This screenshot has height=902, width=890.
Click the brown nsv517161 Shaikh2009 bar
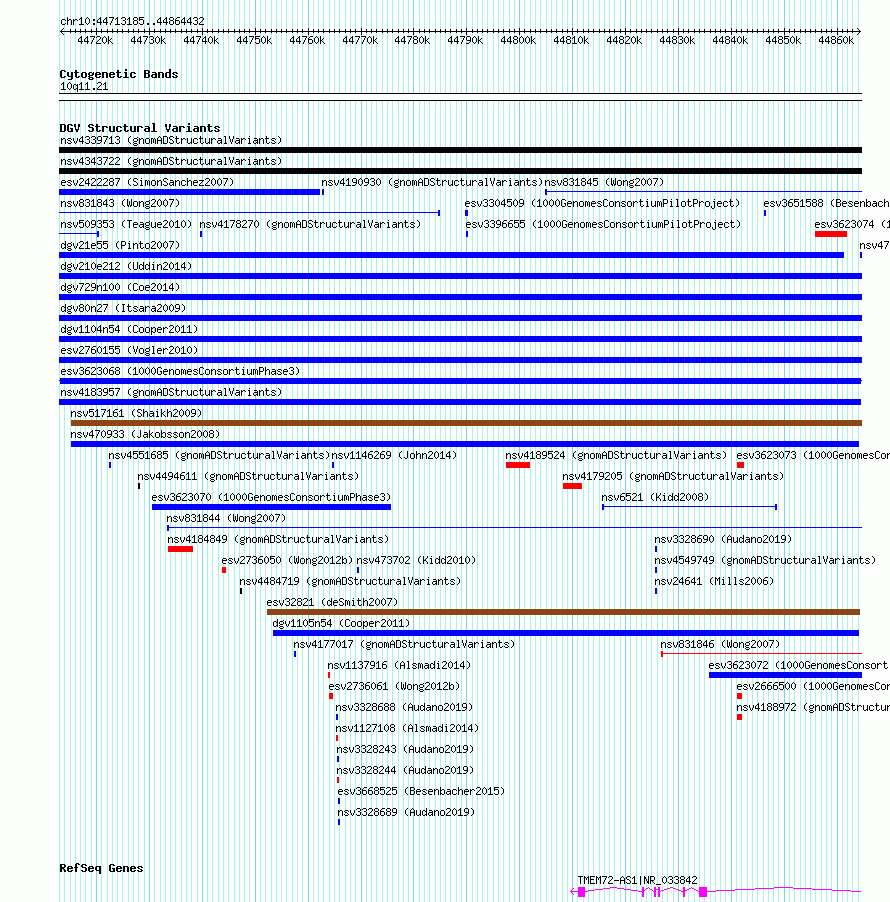coord(466,423)
